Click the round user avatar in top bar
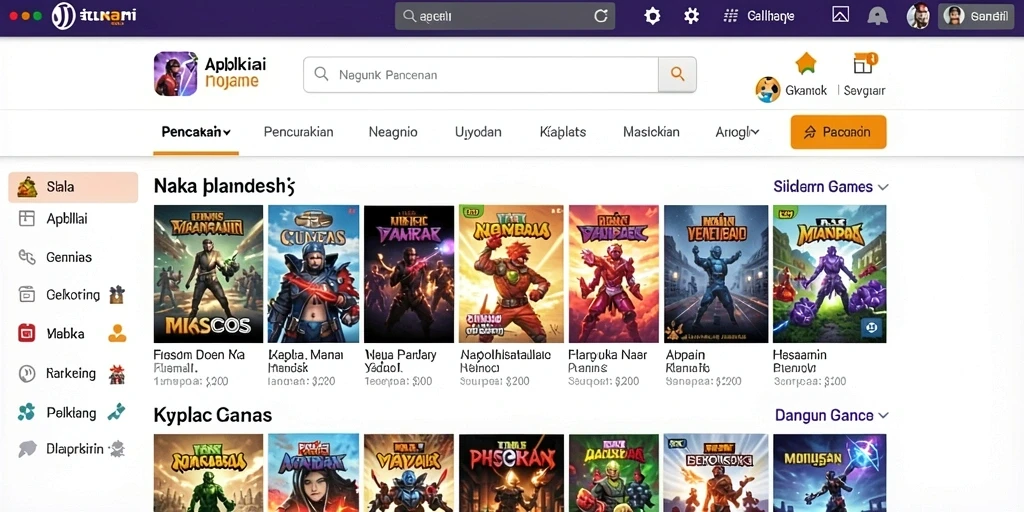This screenshot has width=1024, height=512. pos(918,16)
